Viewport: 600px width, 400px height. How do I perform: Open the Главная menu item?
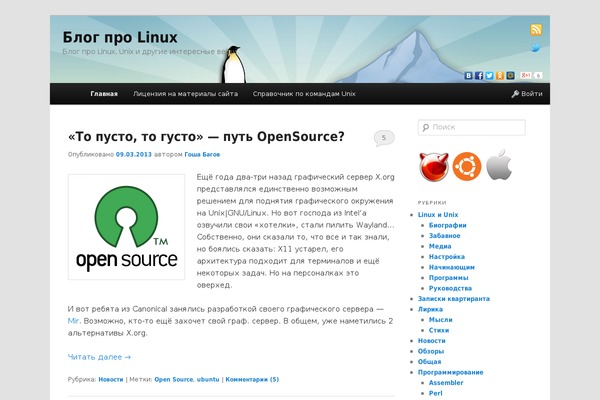click(104, 94)
